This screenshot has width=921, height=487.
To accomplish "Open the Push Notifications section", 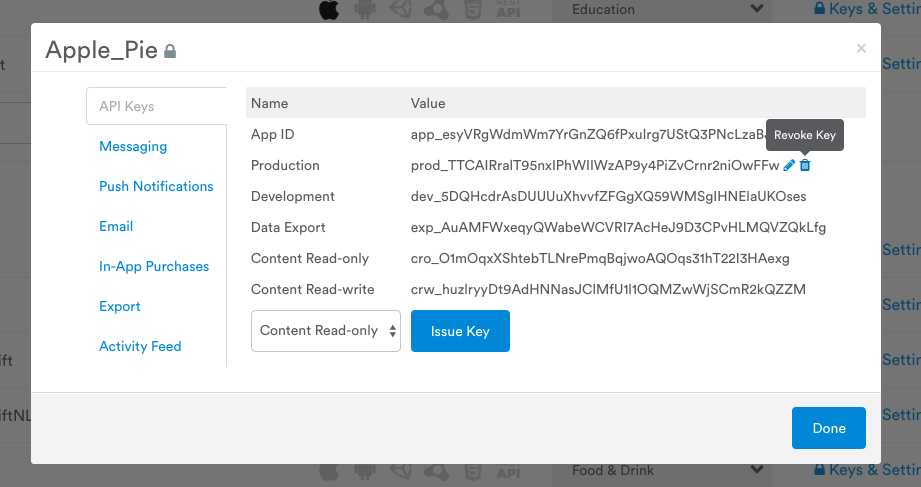I will [x=156, y=186].
